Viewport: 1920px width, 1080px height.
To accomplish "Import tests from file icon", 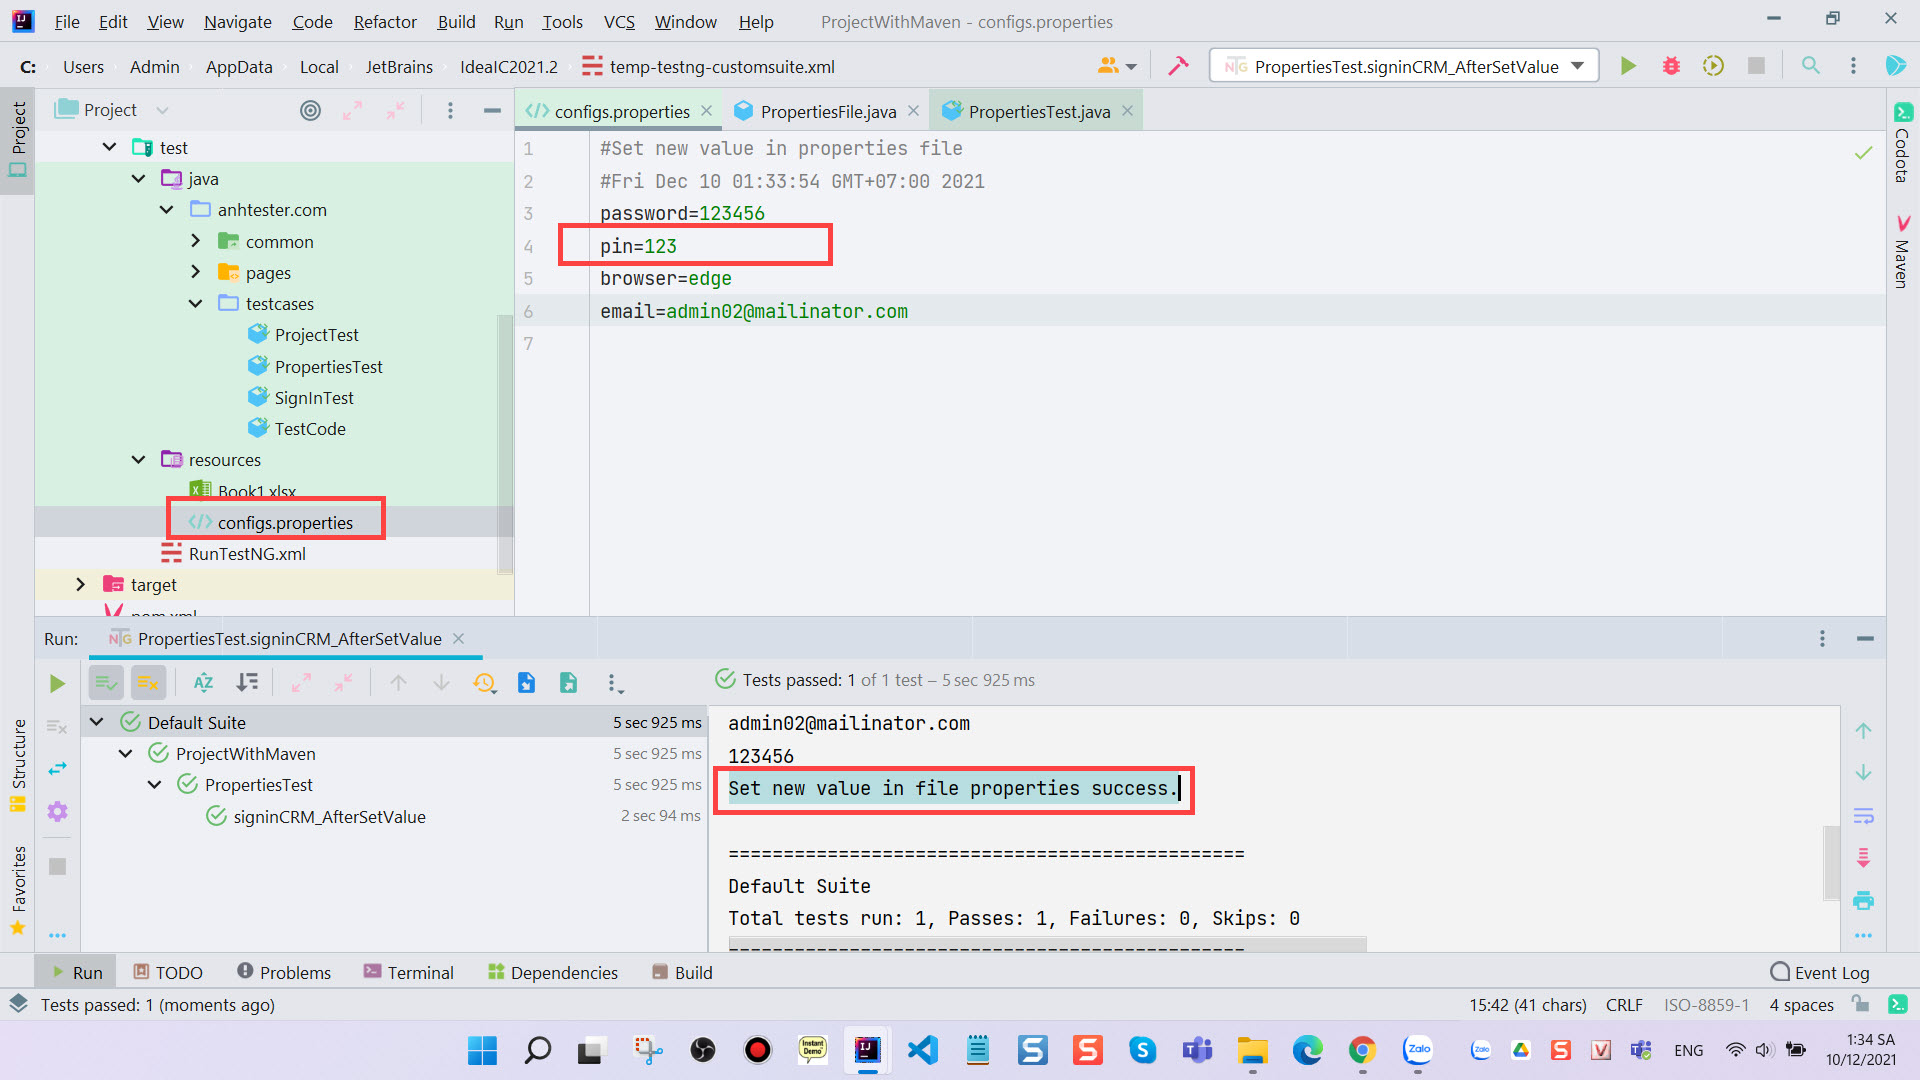I will 526,683.
